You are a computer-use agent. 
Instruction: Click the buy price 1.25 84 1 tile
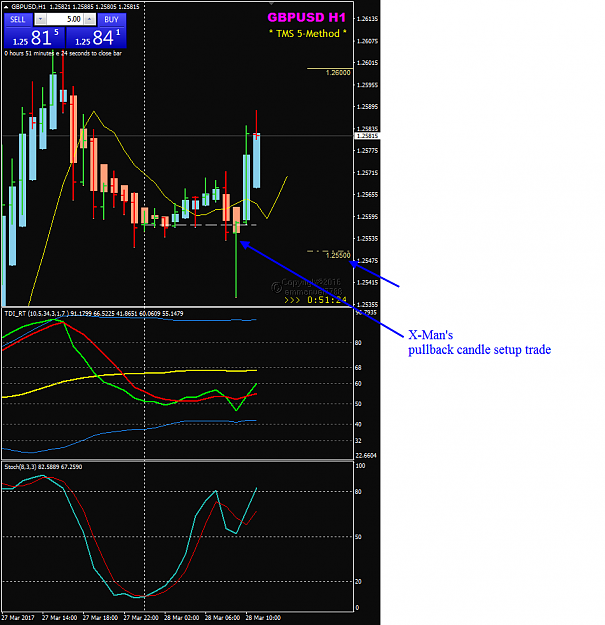point(96,38)
